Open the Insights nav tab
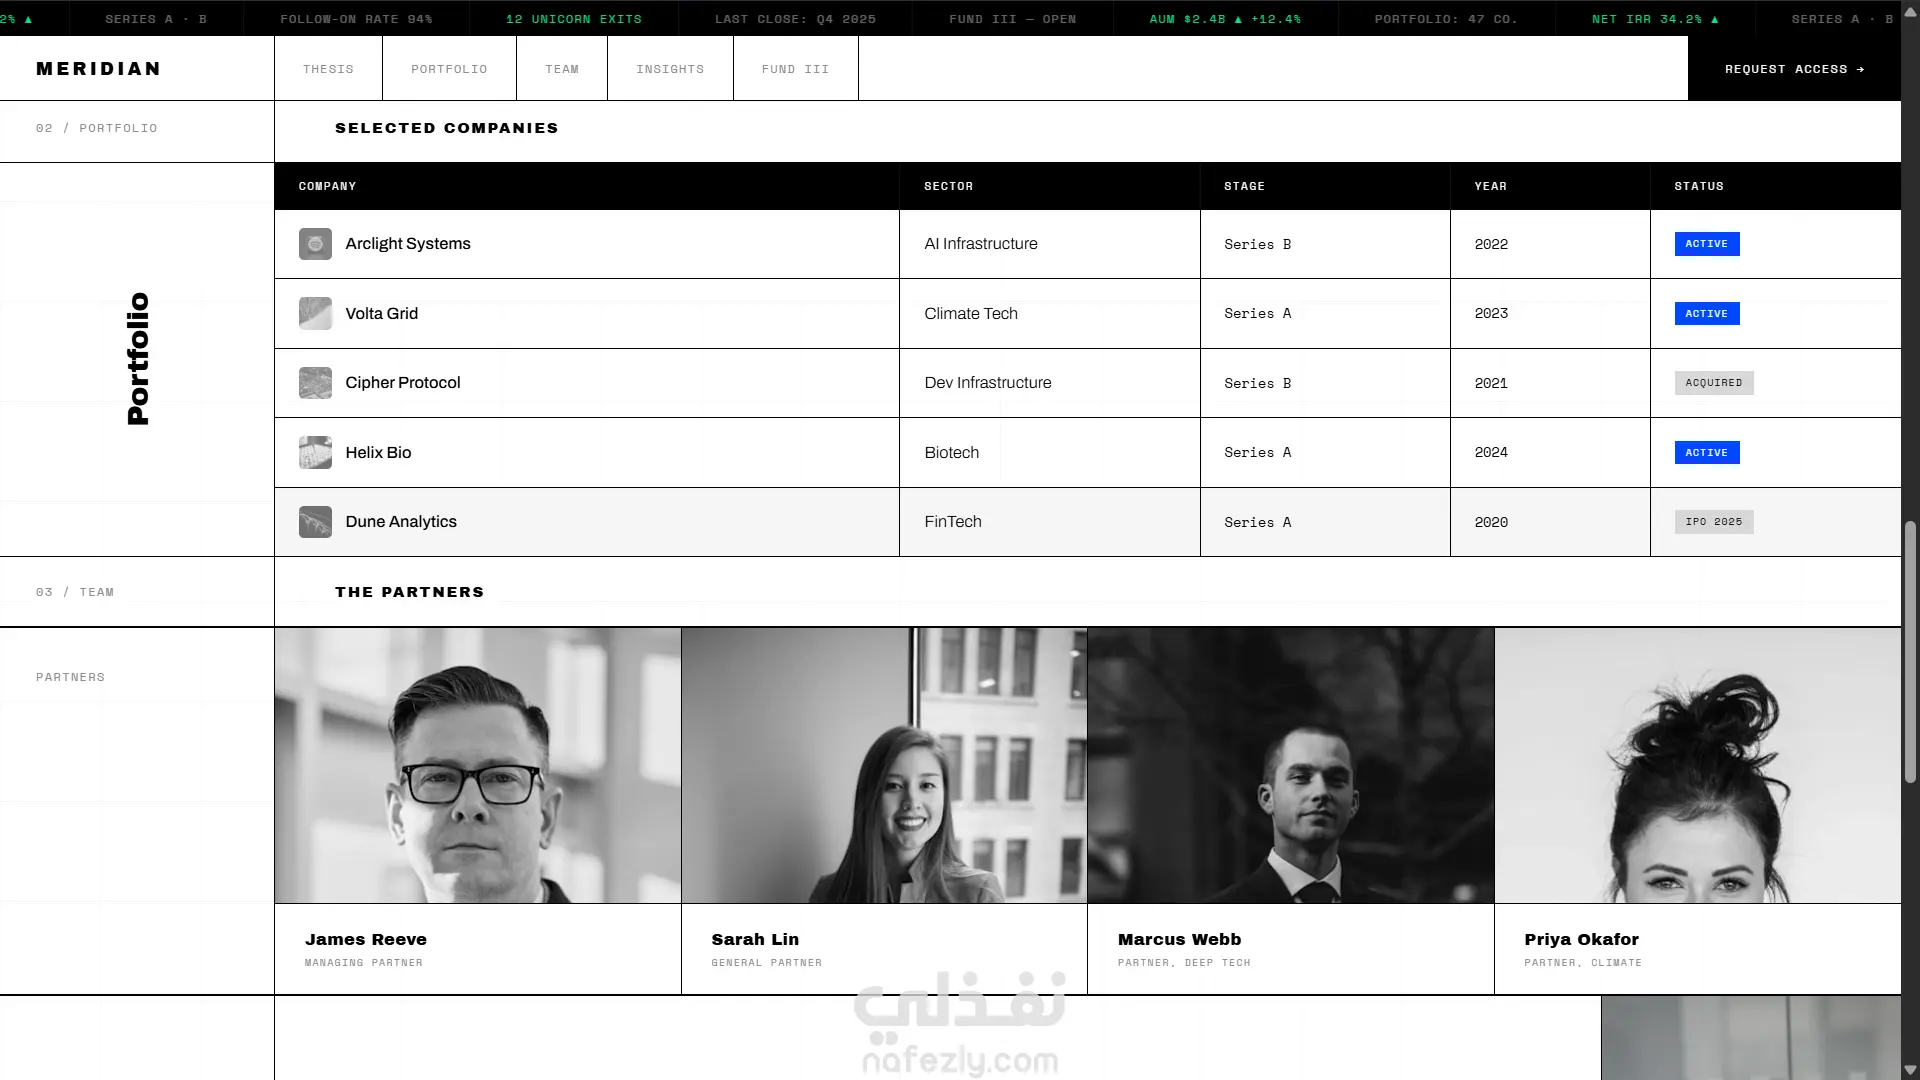This screenshot has height=1080, width=1920. point(670,69)
